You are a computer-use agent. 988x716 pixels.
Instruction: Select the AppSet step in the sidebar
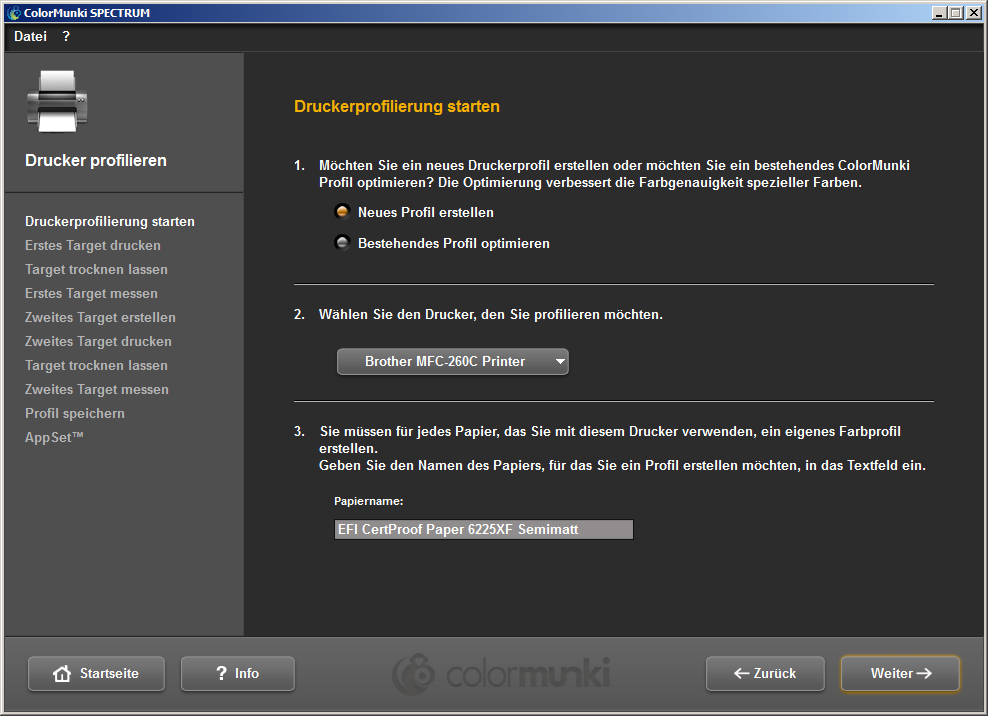[54, 437]
